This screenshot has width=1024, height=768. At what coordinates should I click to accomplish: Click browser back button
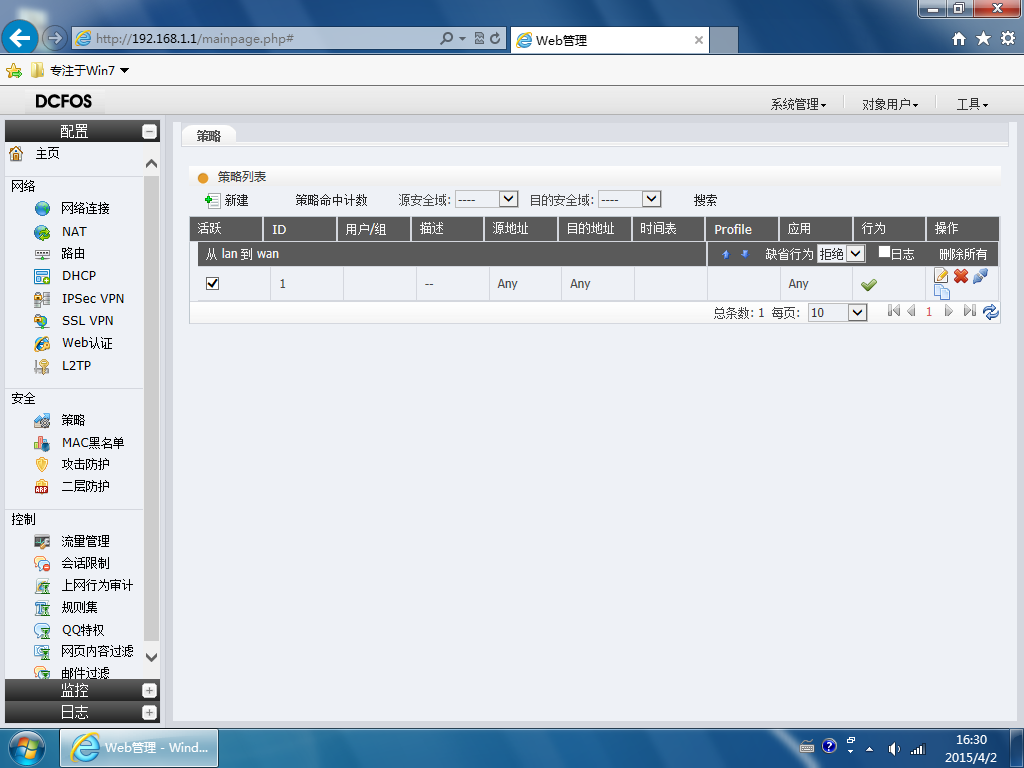coord(20,38)
